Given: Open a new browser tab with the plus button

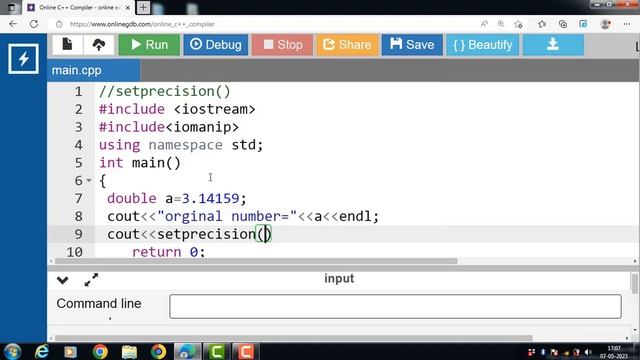Looking at the screenshot, I should coord(143,7).
